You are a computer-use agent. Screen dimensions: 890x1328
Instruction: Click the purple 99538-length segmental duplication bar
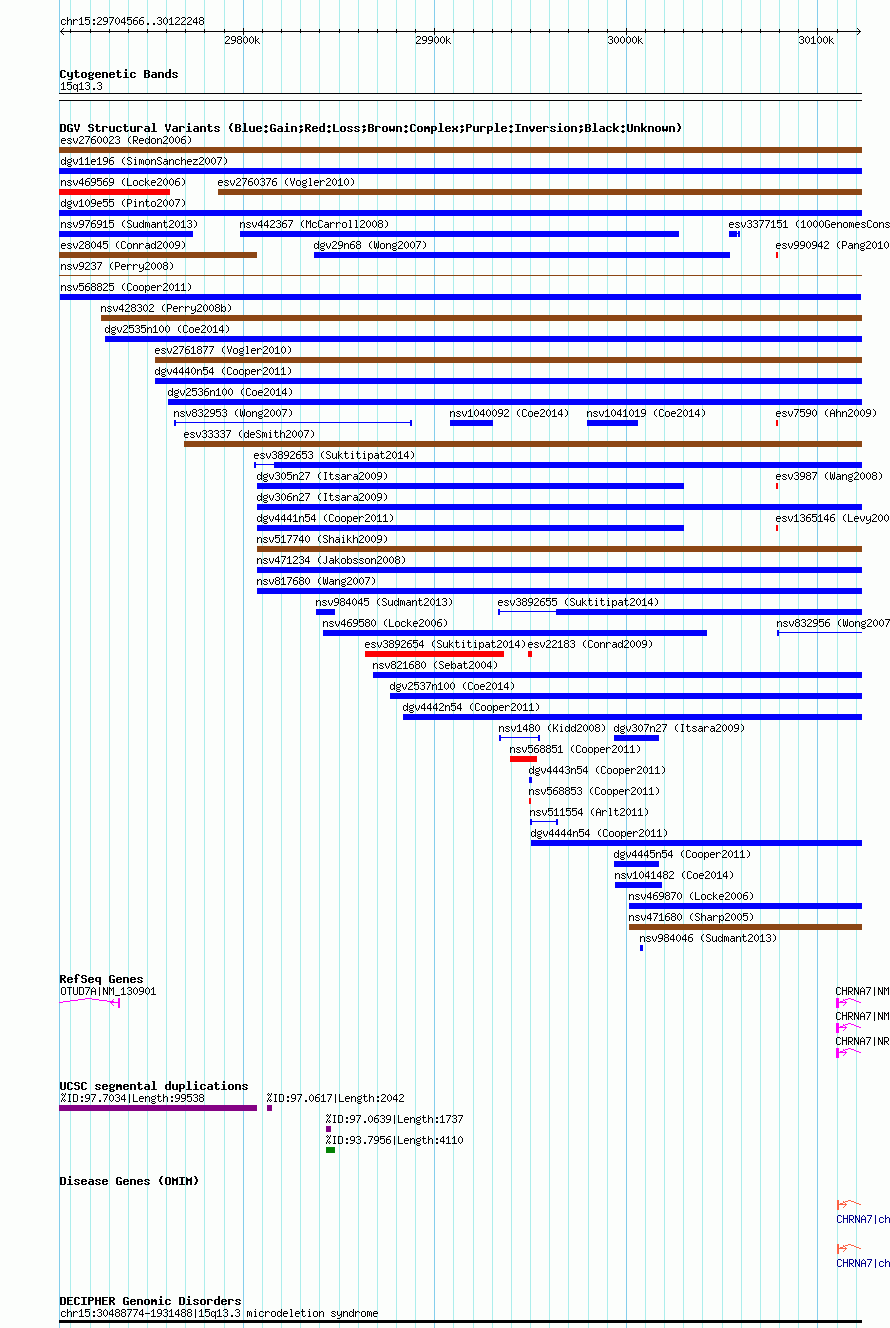tap(158, 1107)
